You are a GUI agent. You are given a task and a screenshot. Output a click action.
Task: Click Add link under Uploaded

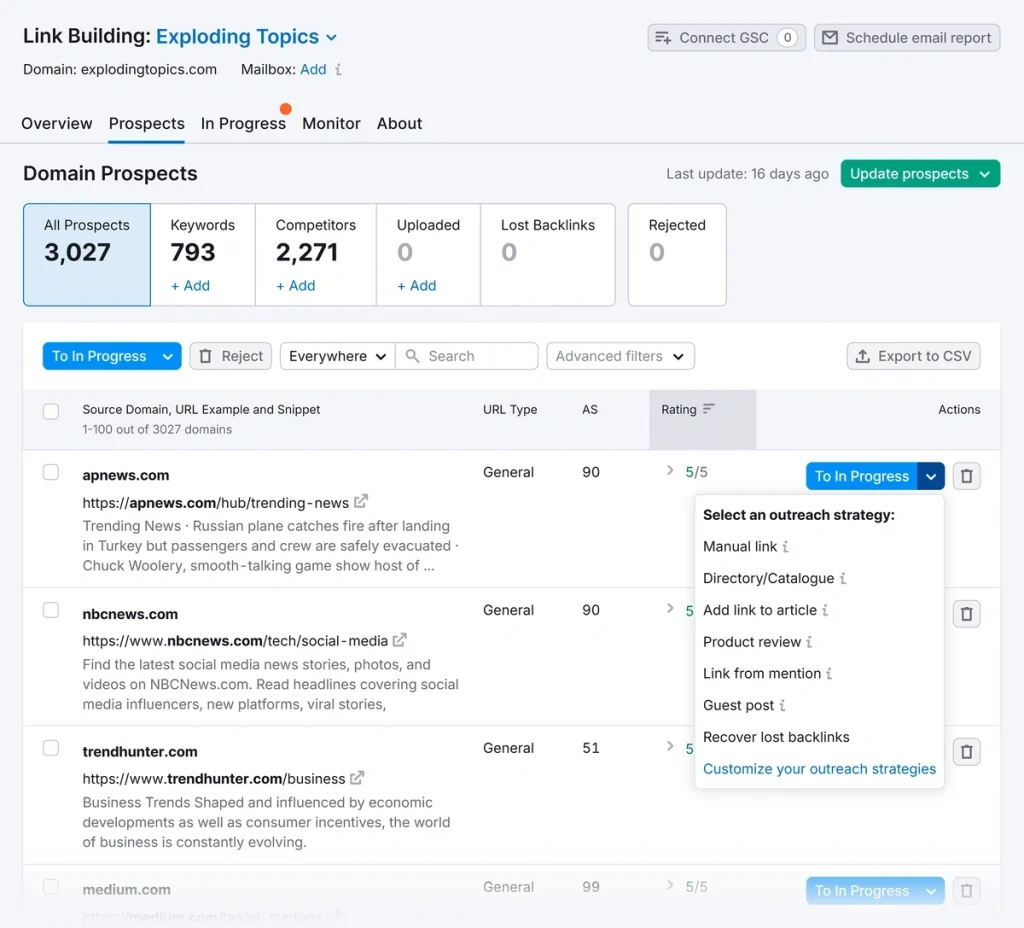417,285
